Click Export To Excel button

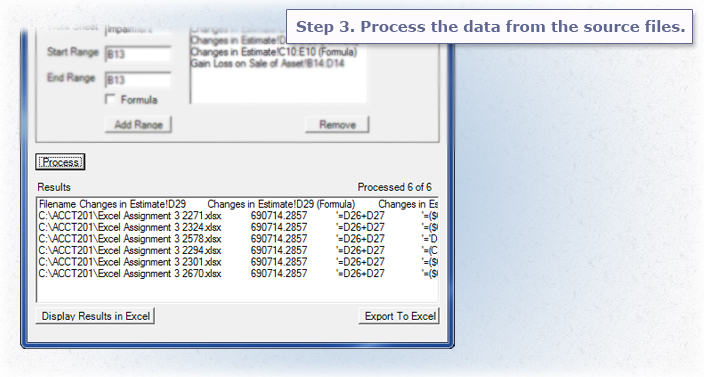pos(399,316)
